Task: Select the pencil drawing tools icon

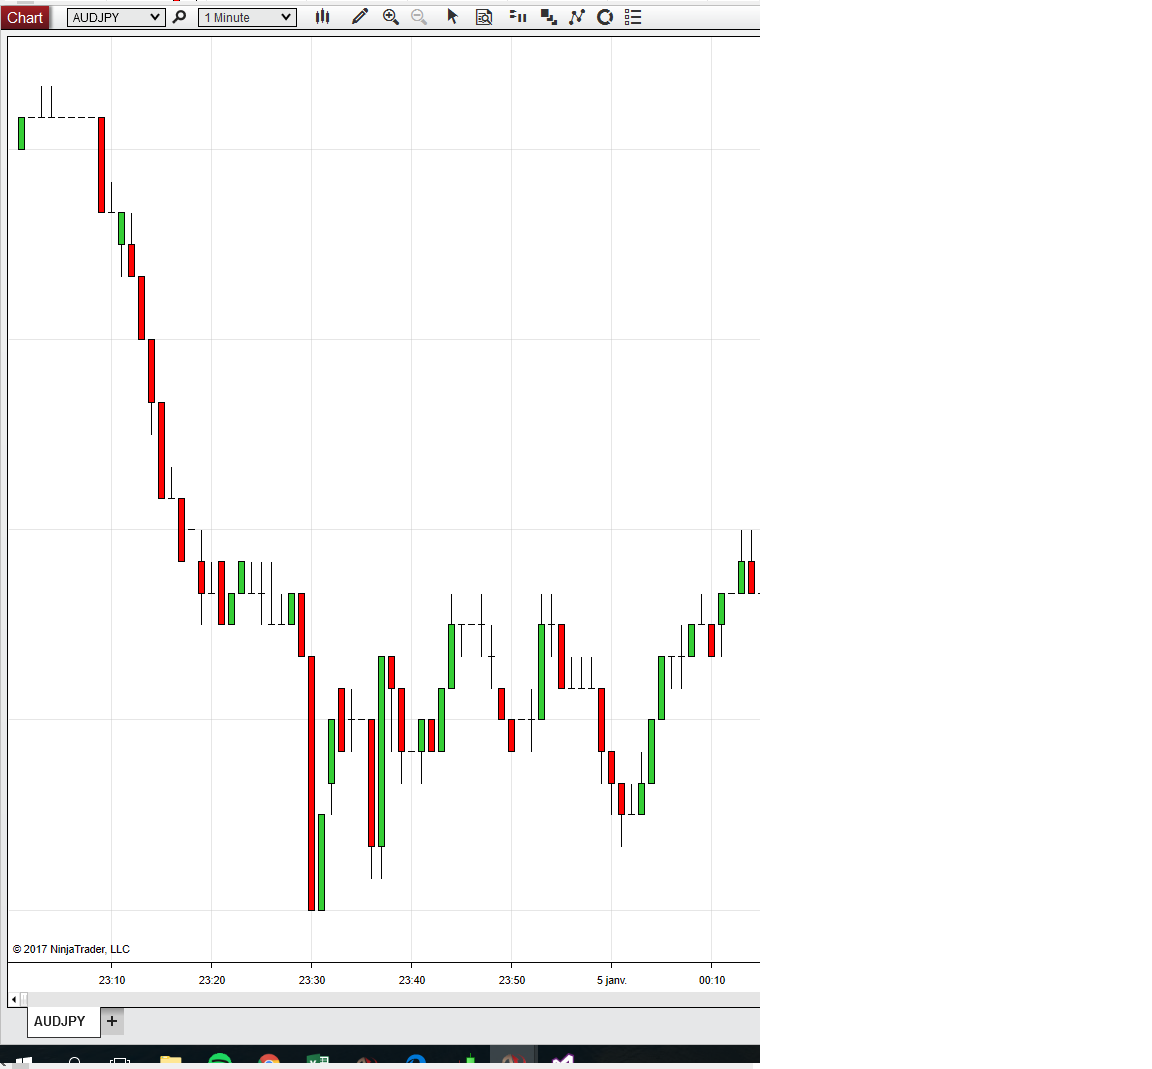Action: (x=360, y=17)
